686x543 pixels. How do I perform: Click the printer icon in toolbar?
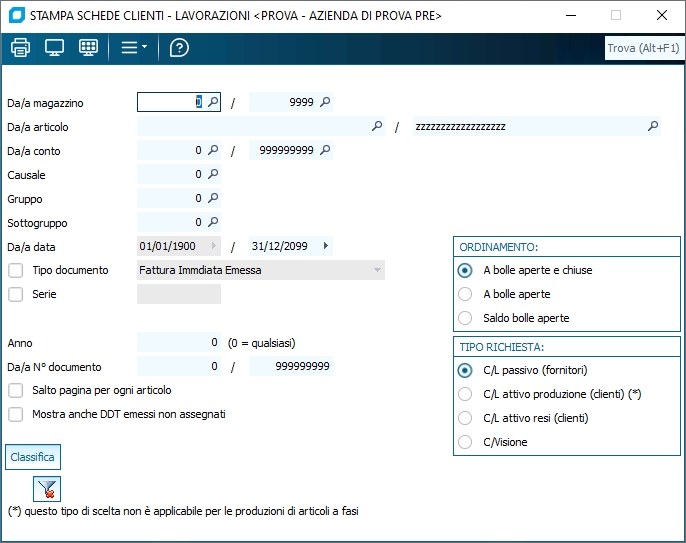click(x=20, y=47)
